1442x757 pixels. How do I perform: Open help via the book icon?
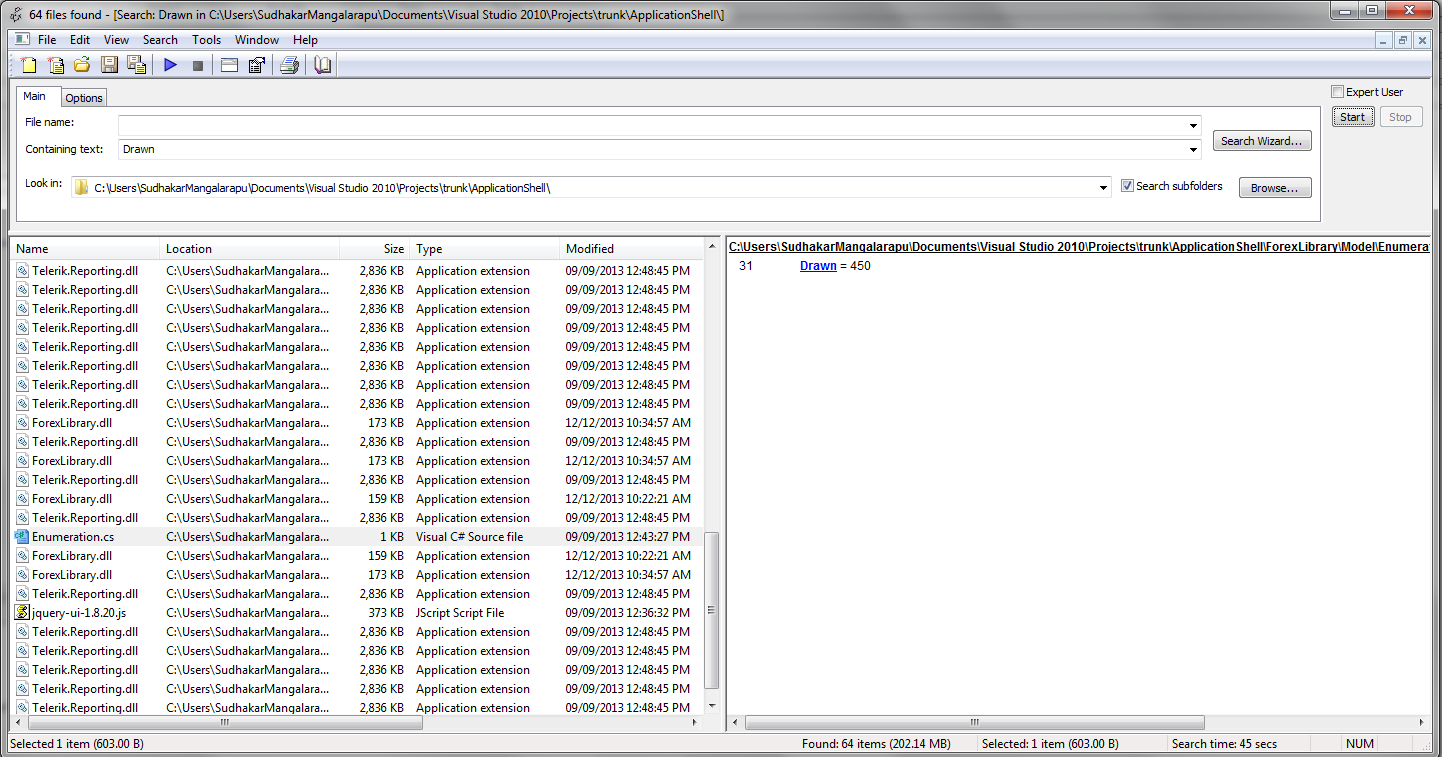click(x=322, y=64)
